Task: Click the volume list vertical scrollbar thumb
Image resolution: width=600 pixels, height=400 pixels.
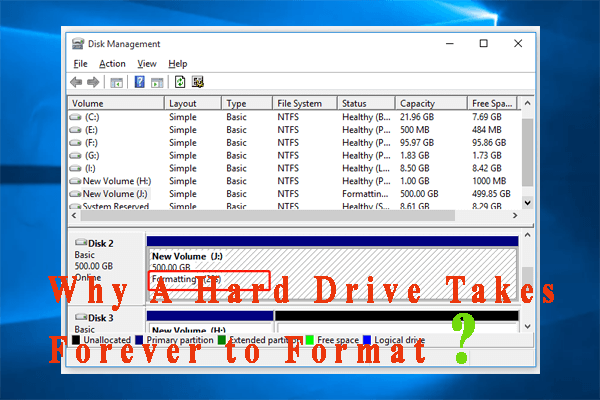Action: [x=527, y=152]
